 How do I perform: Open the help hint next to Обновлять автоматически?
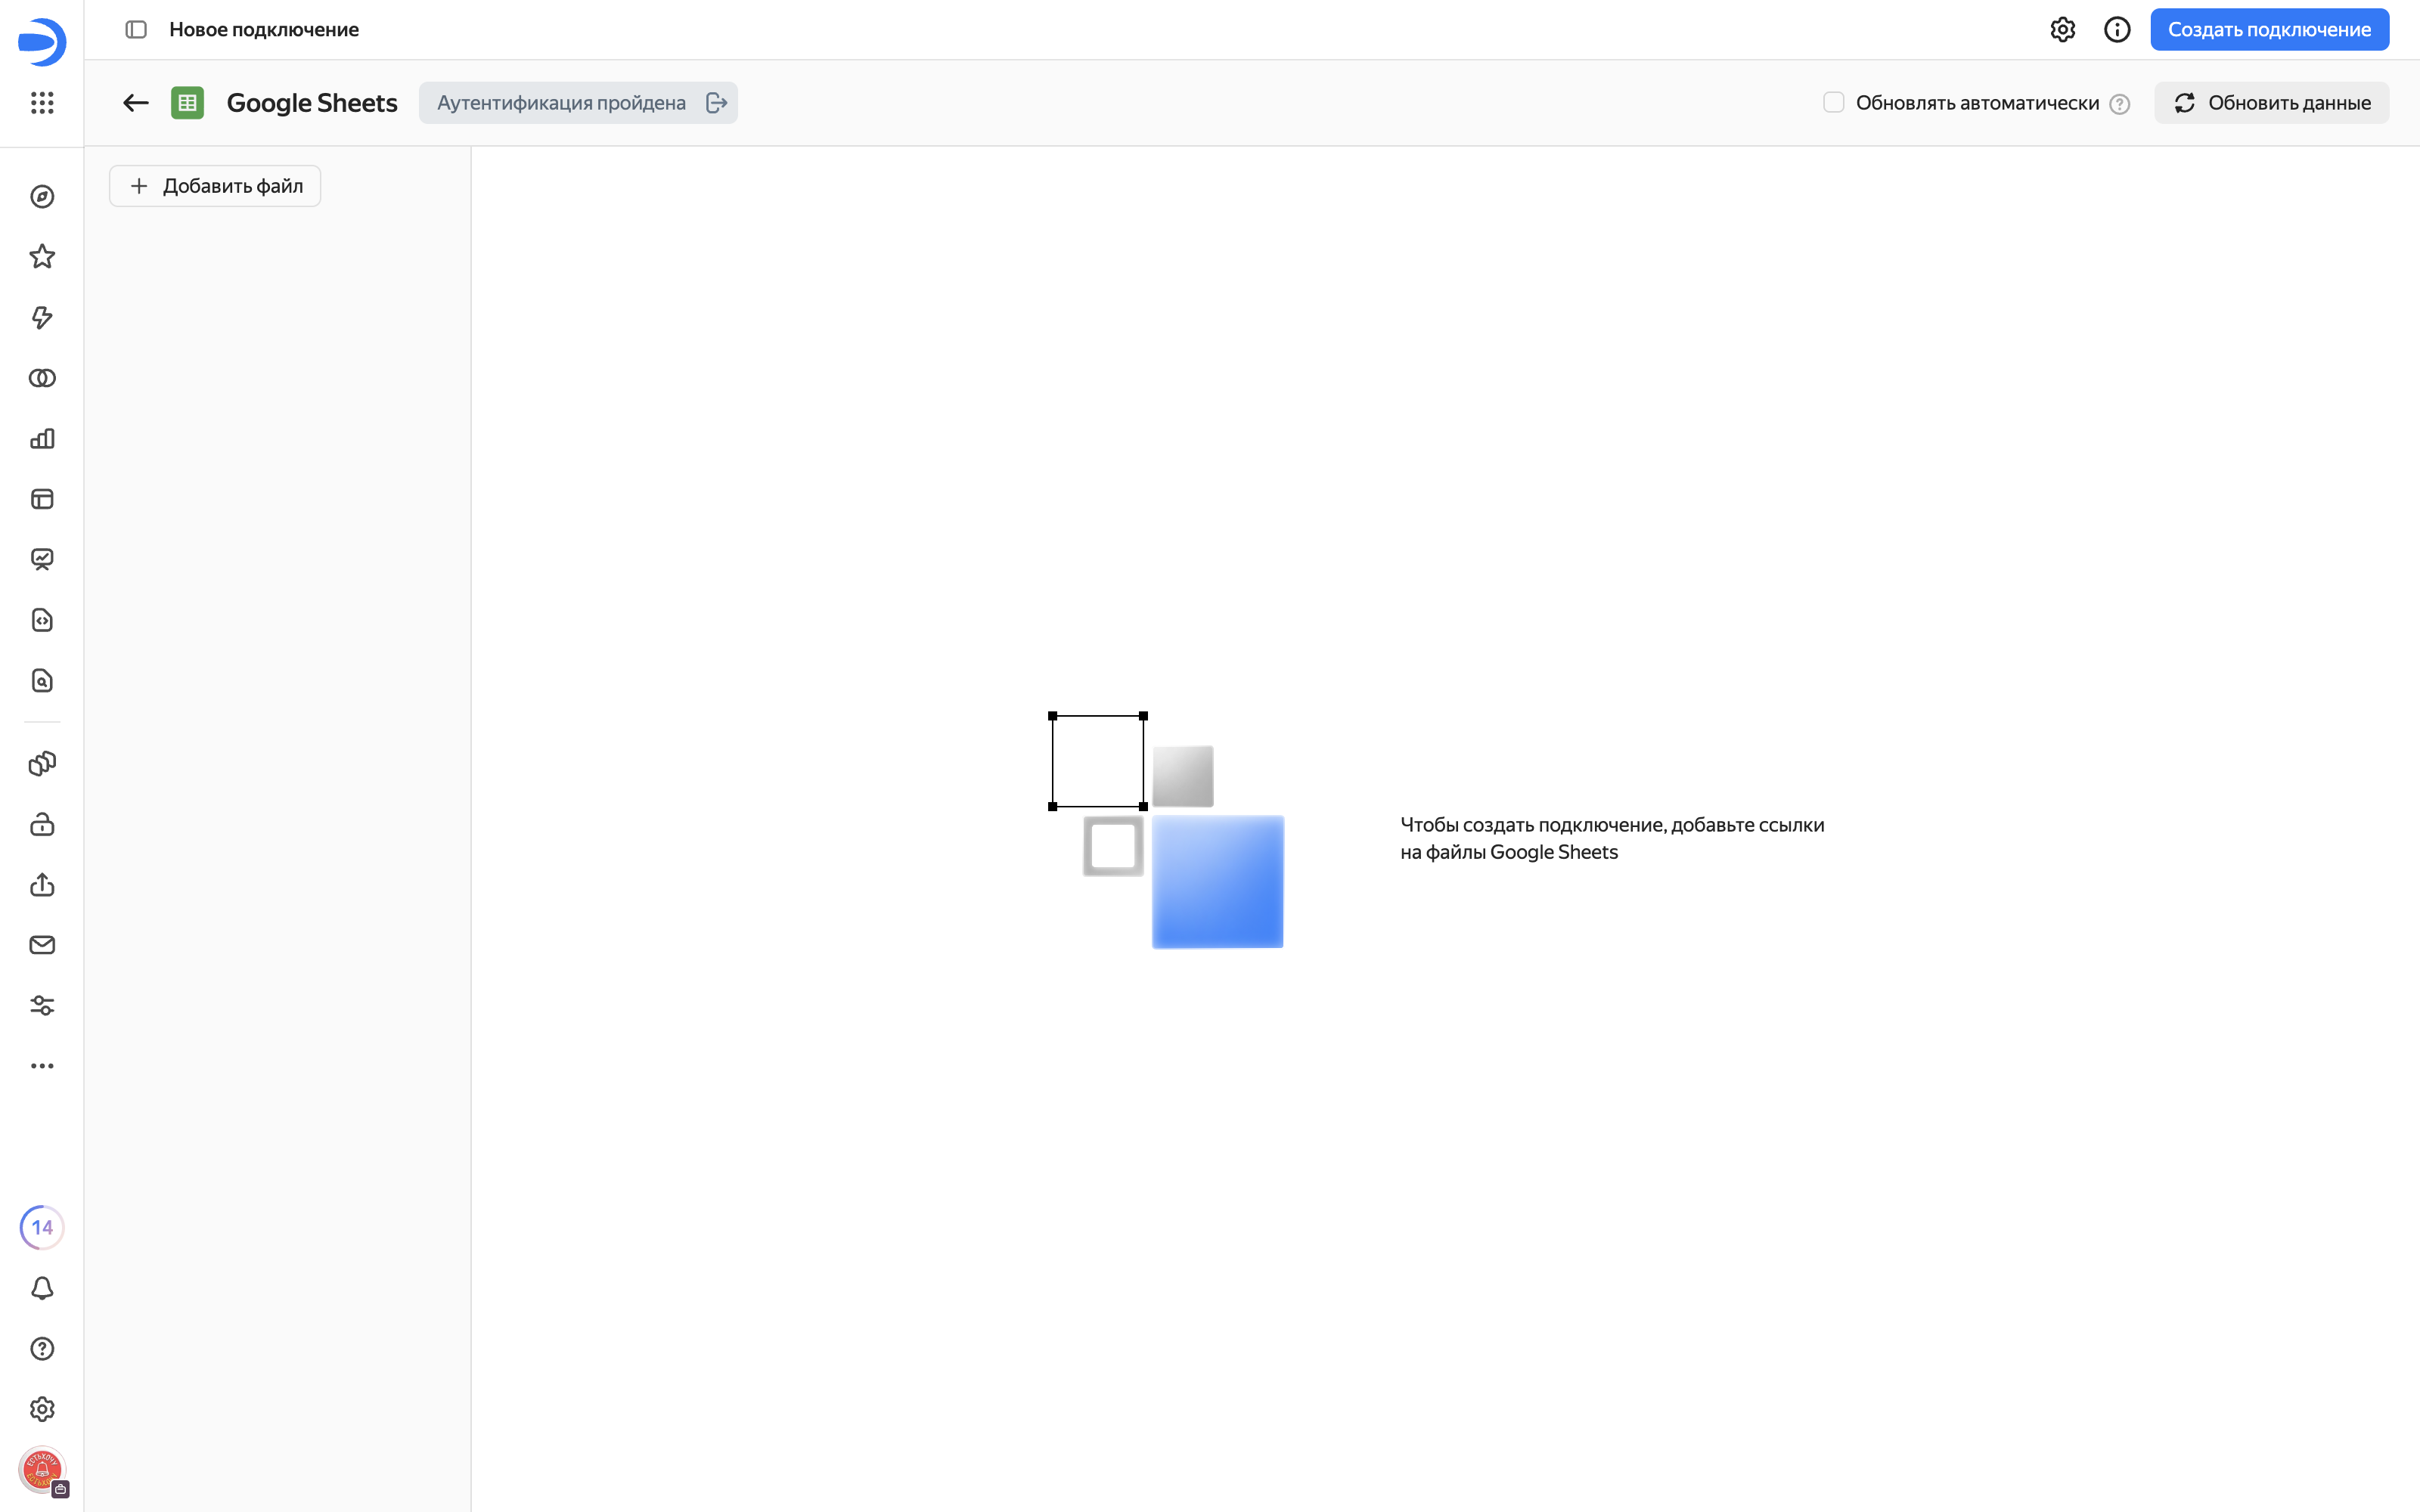pyautogui.click(x=2119, y=104)
